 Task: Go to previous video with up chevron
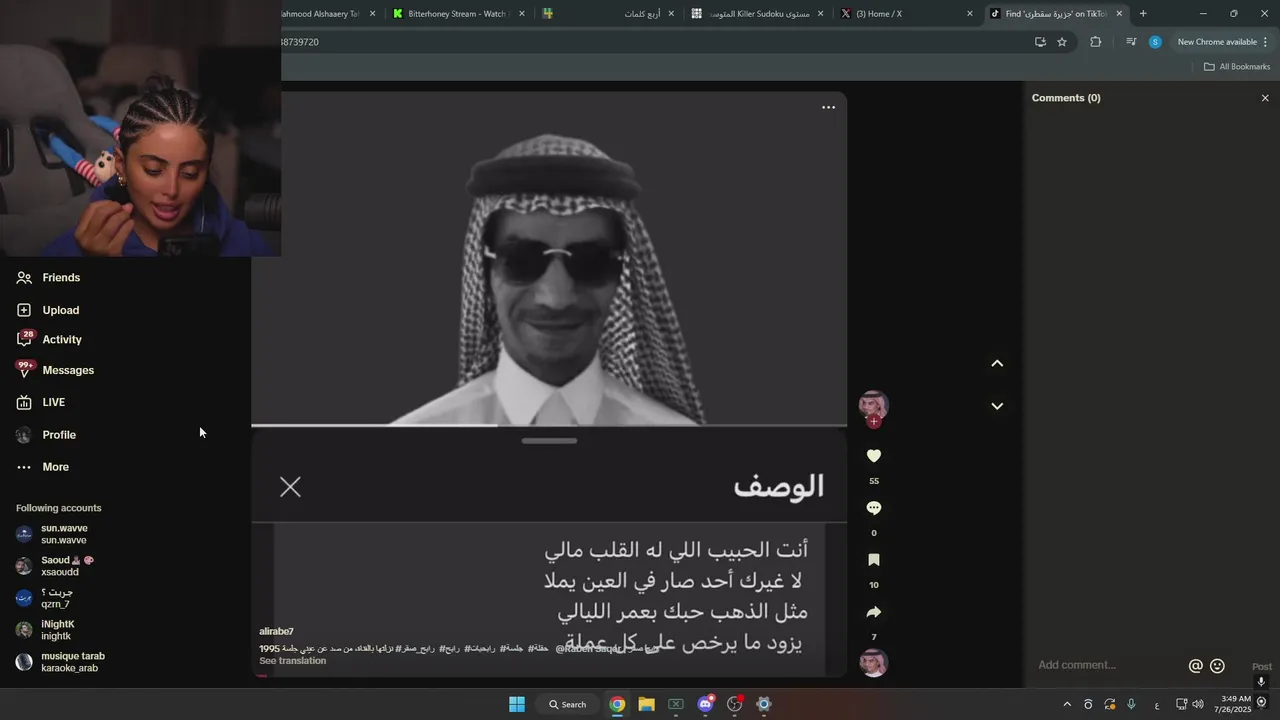click(x=997, y=364)
